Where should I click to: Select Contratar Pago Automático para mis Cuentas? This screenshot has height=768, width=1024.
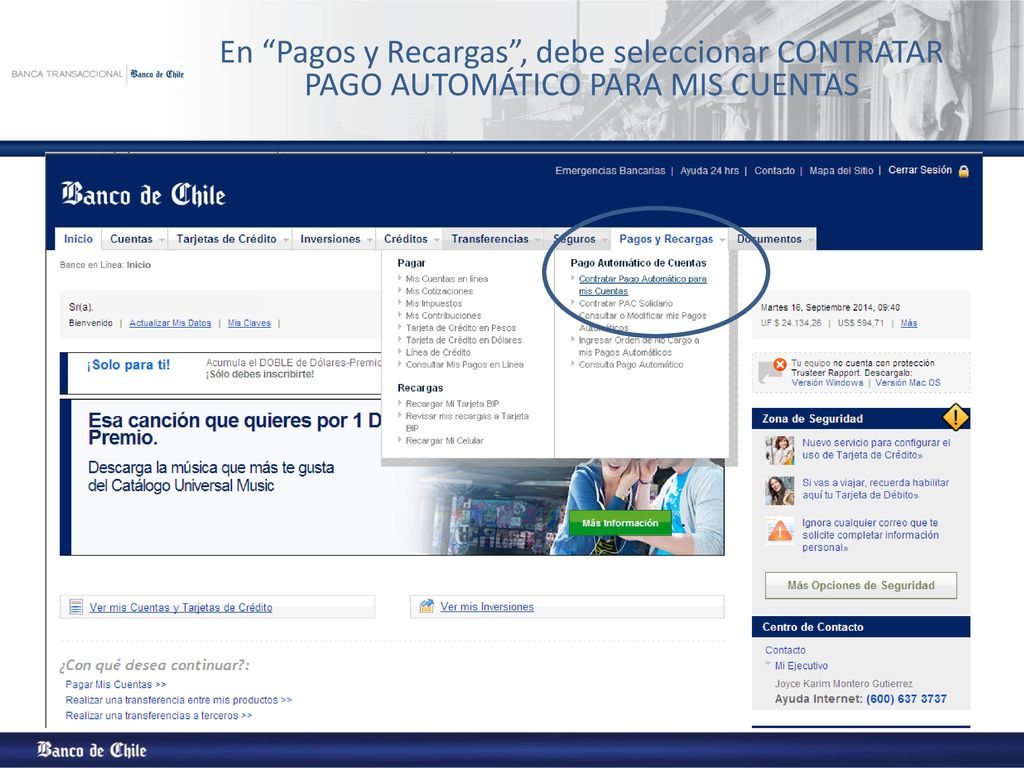(643, 285)
